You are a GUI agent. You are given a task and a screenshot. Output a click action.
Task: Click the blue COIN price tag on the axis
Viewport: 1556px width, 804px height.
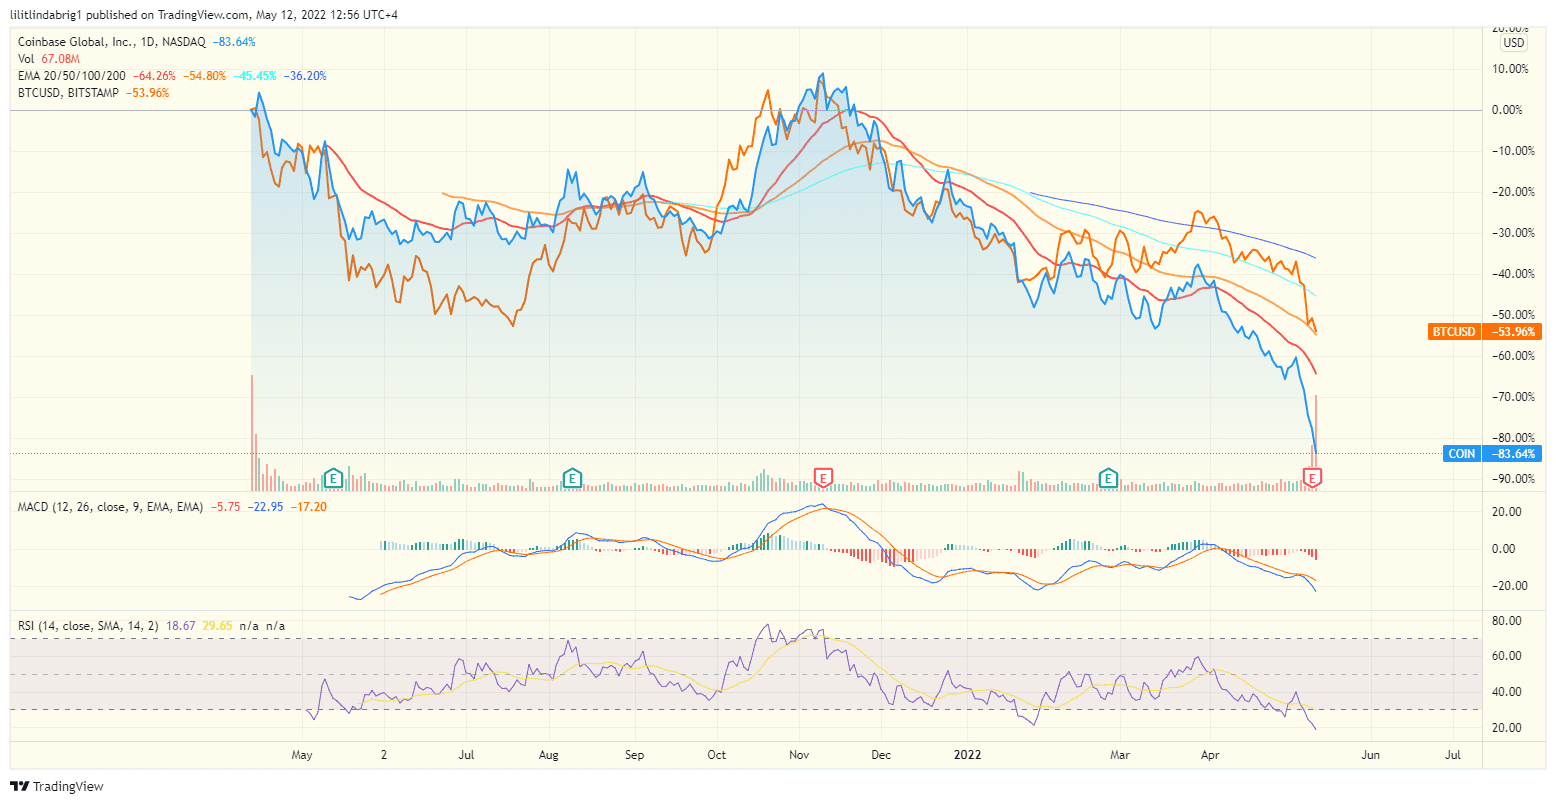point(1461,453)
